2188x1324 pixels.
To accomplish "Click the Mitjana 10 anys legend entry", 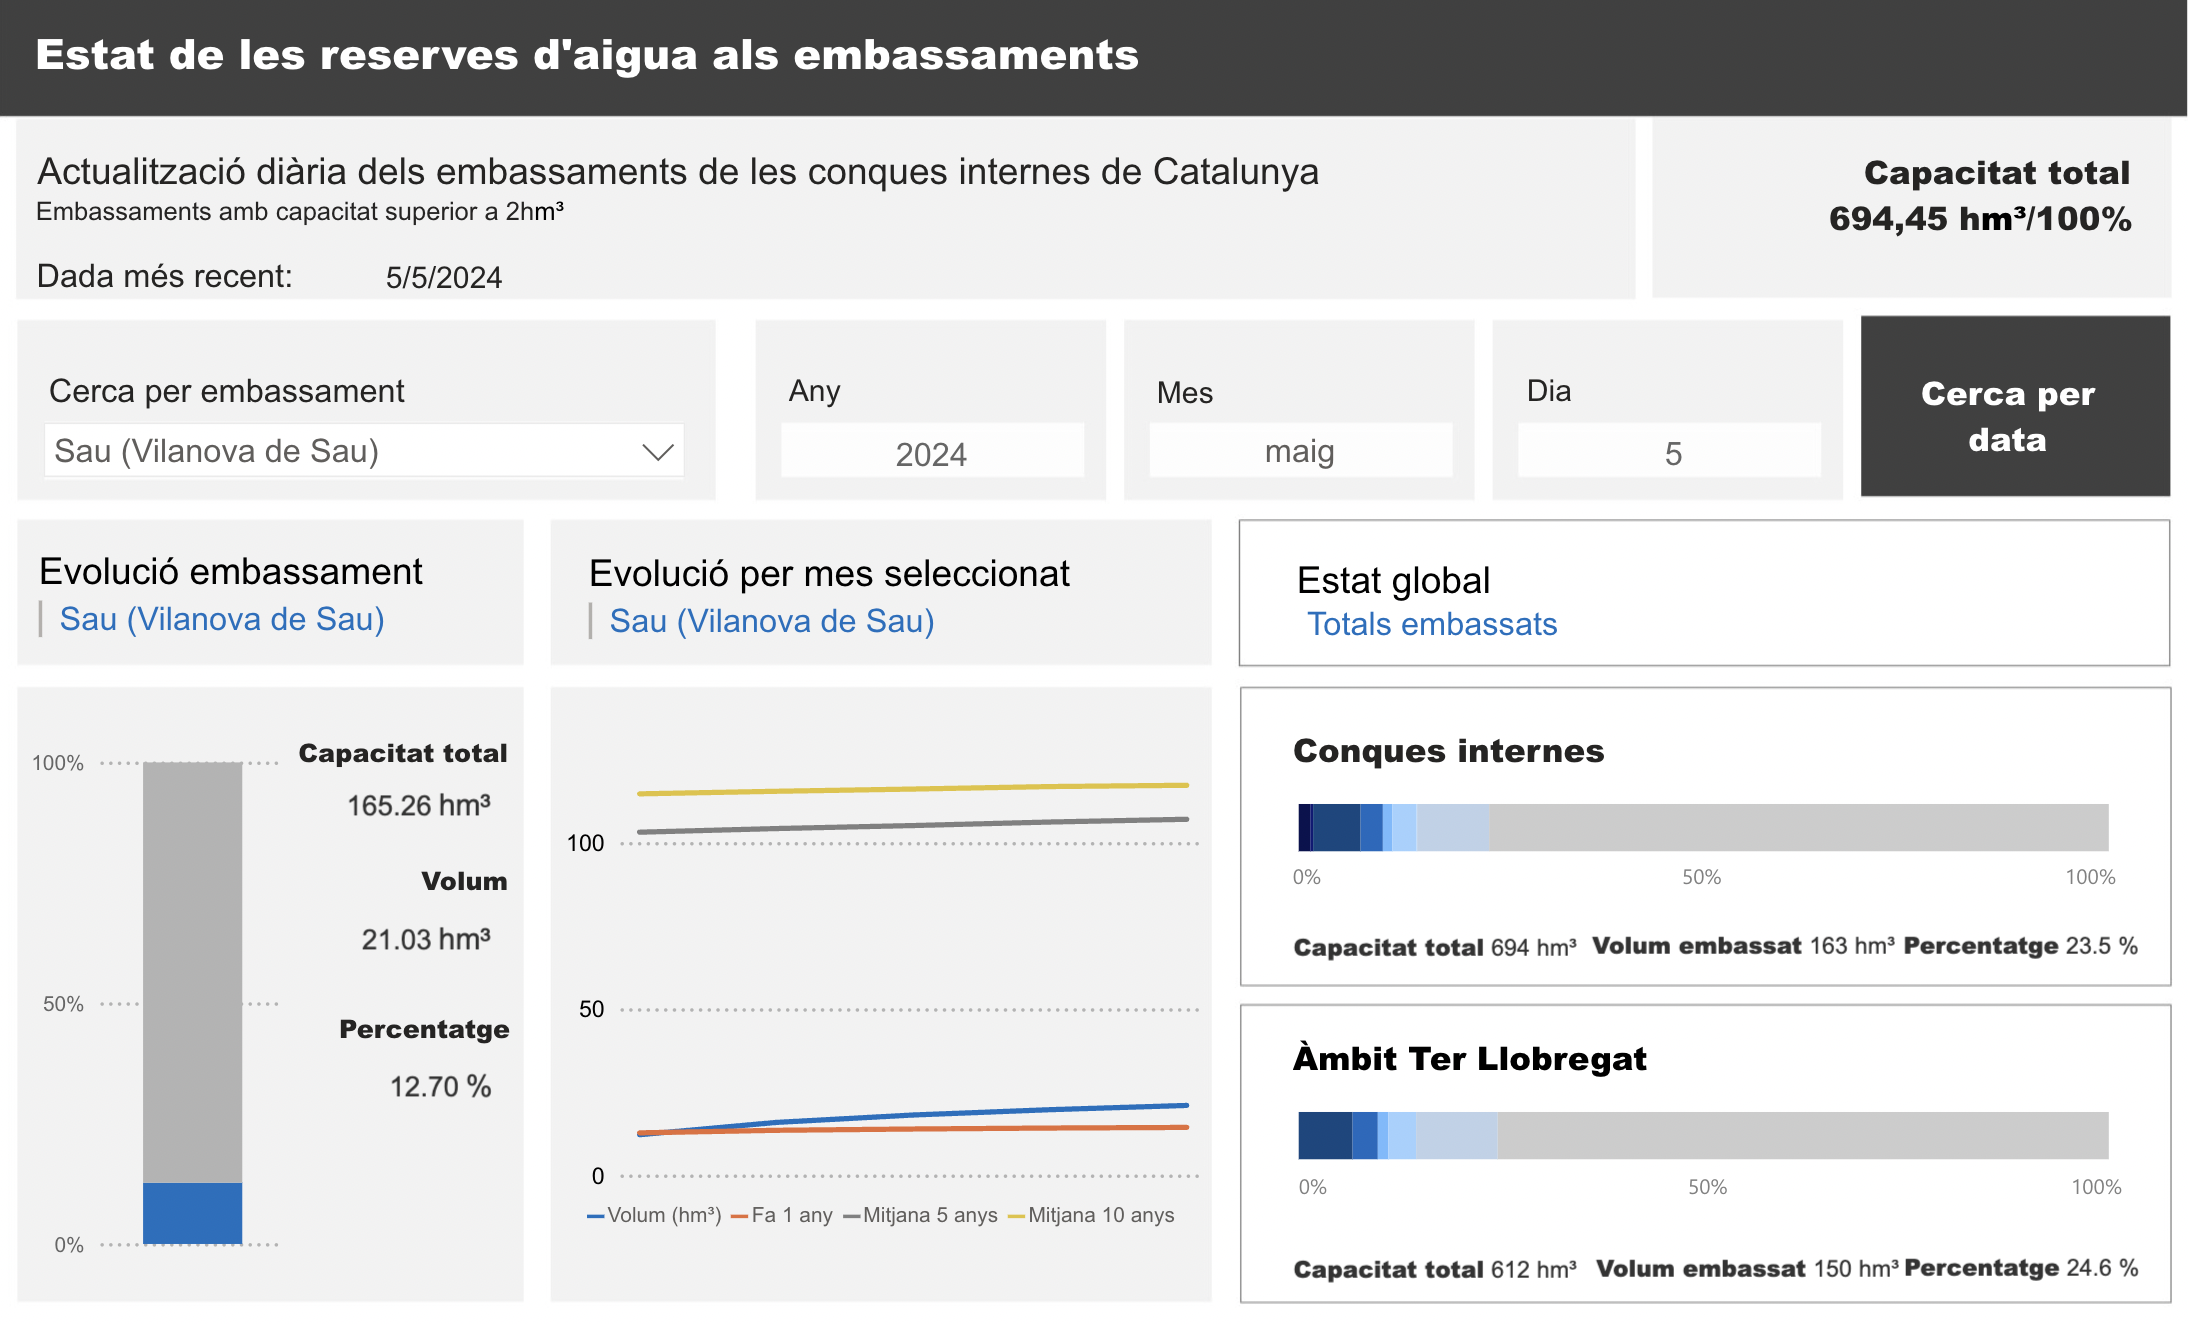I will [x=1092, y=1215].
